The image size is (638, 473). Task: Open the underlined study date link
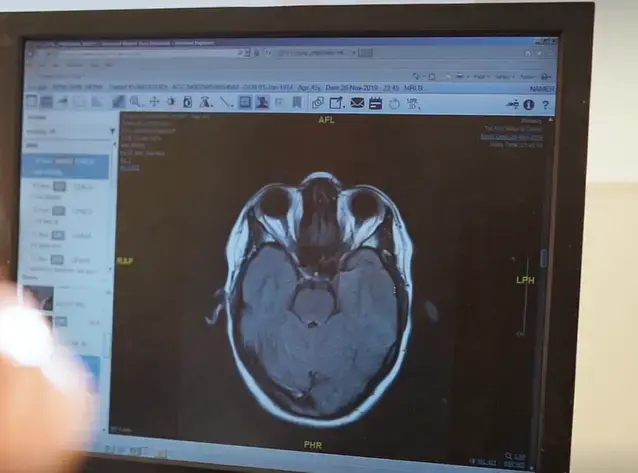tap(511, 137)
